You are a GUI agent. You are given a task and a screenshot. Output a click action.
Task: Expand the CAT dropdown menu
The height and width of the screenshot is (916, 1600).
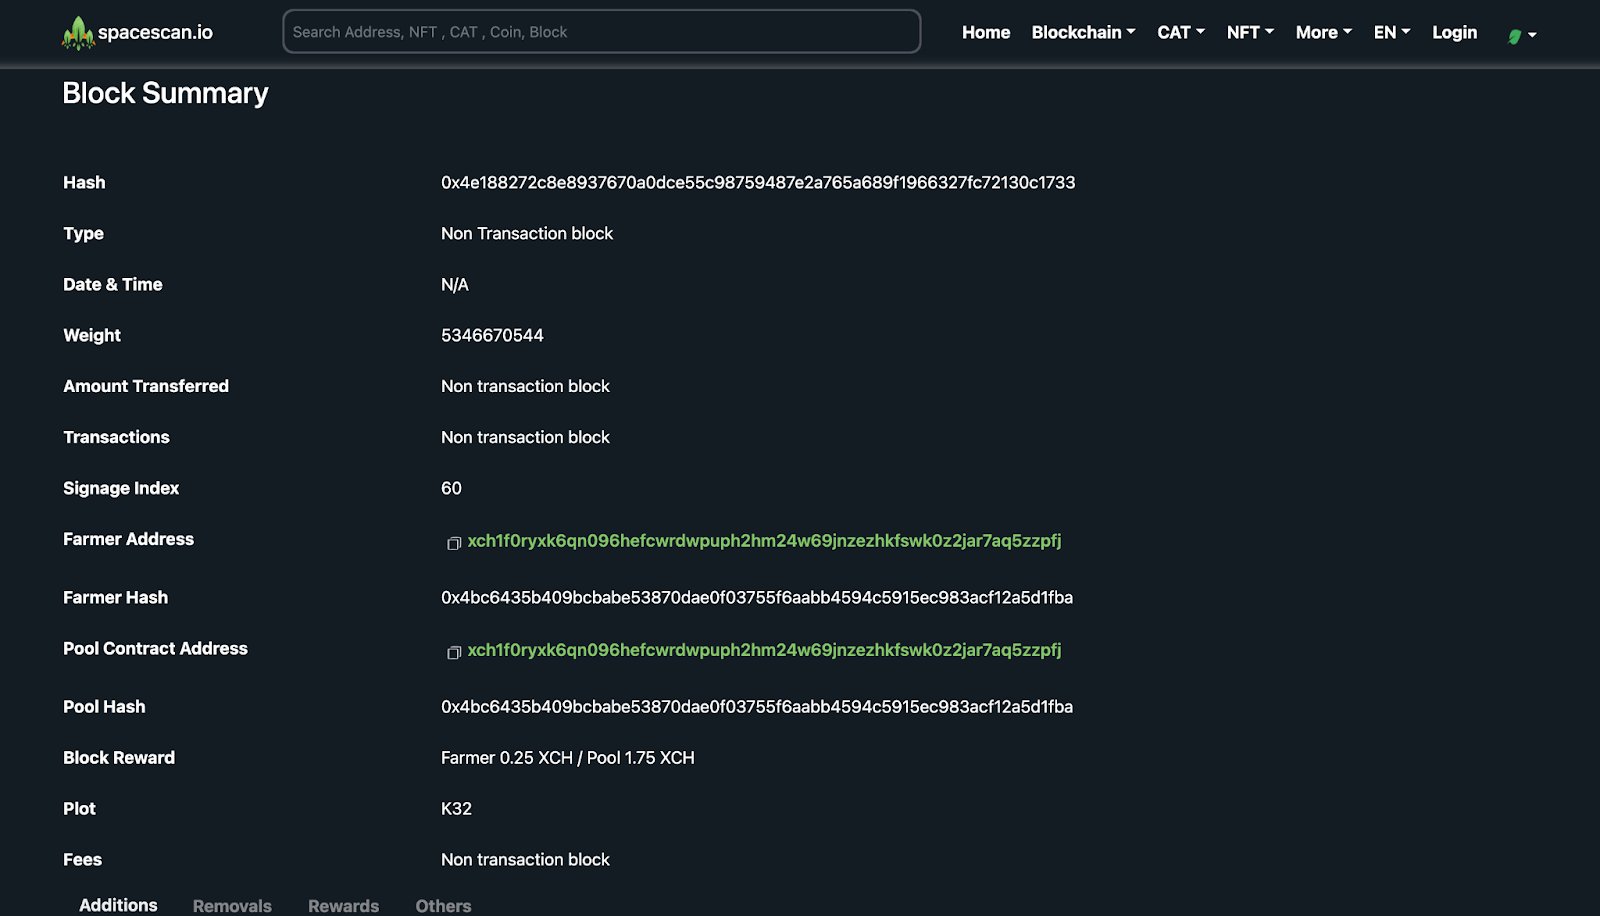point(1181,32)
